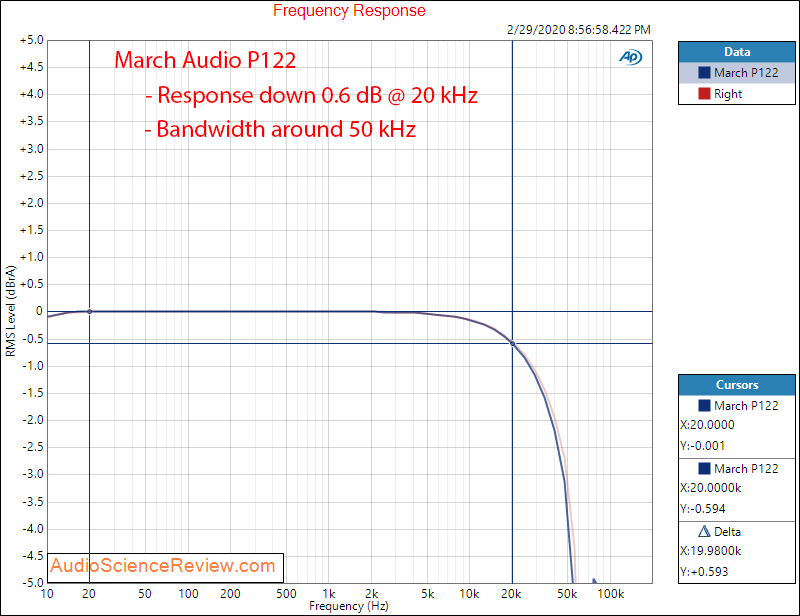The width and height of the screenshot is (800, 616).
Task: Click the 100k label on the frequency axis
Action: 611,594
